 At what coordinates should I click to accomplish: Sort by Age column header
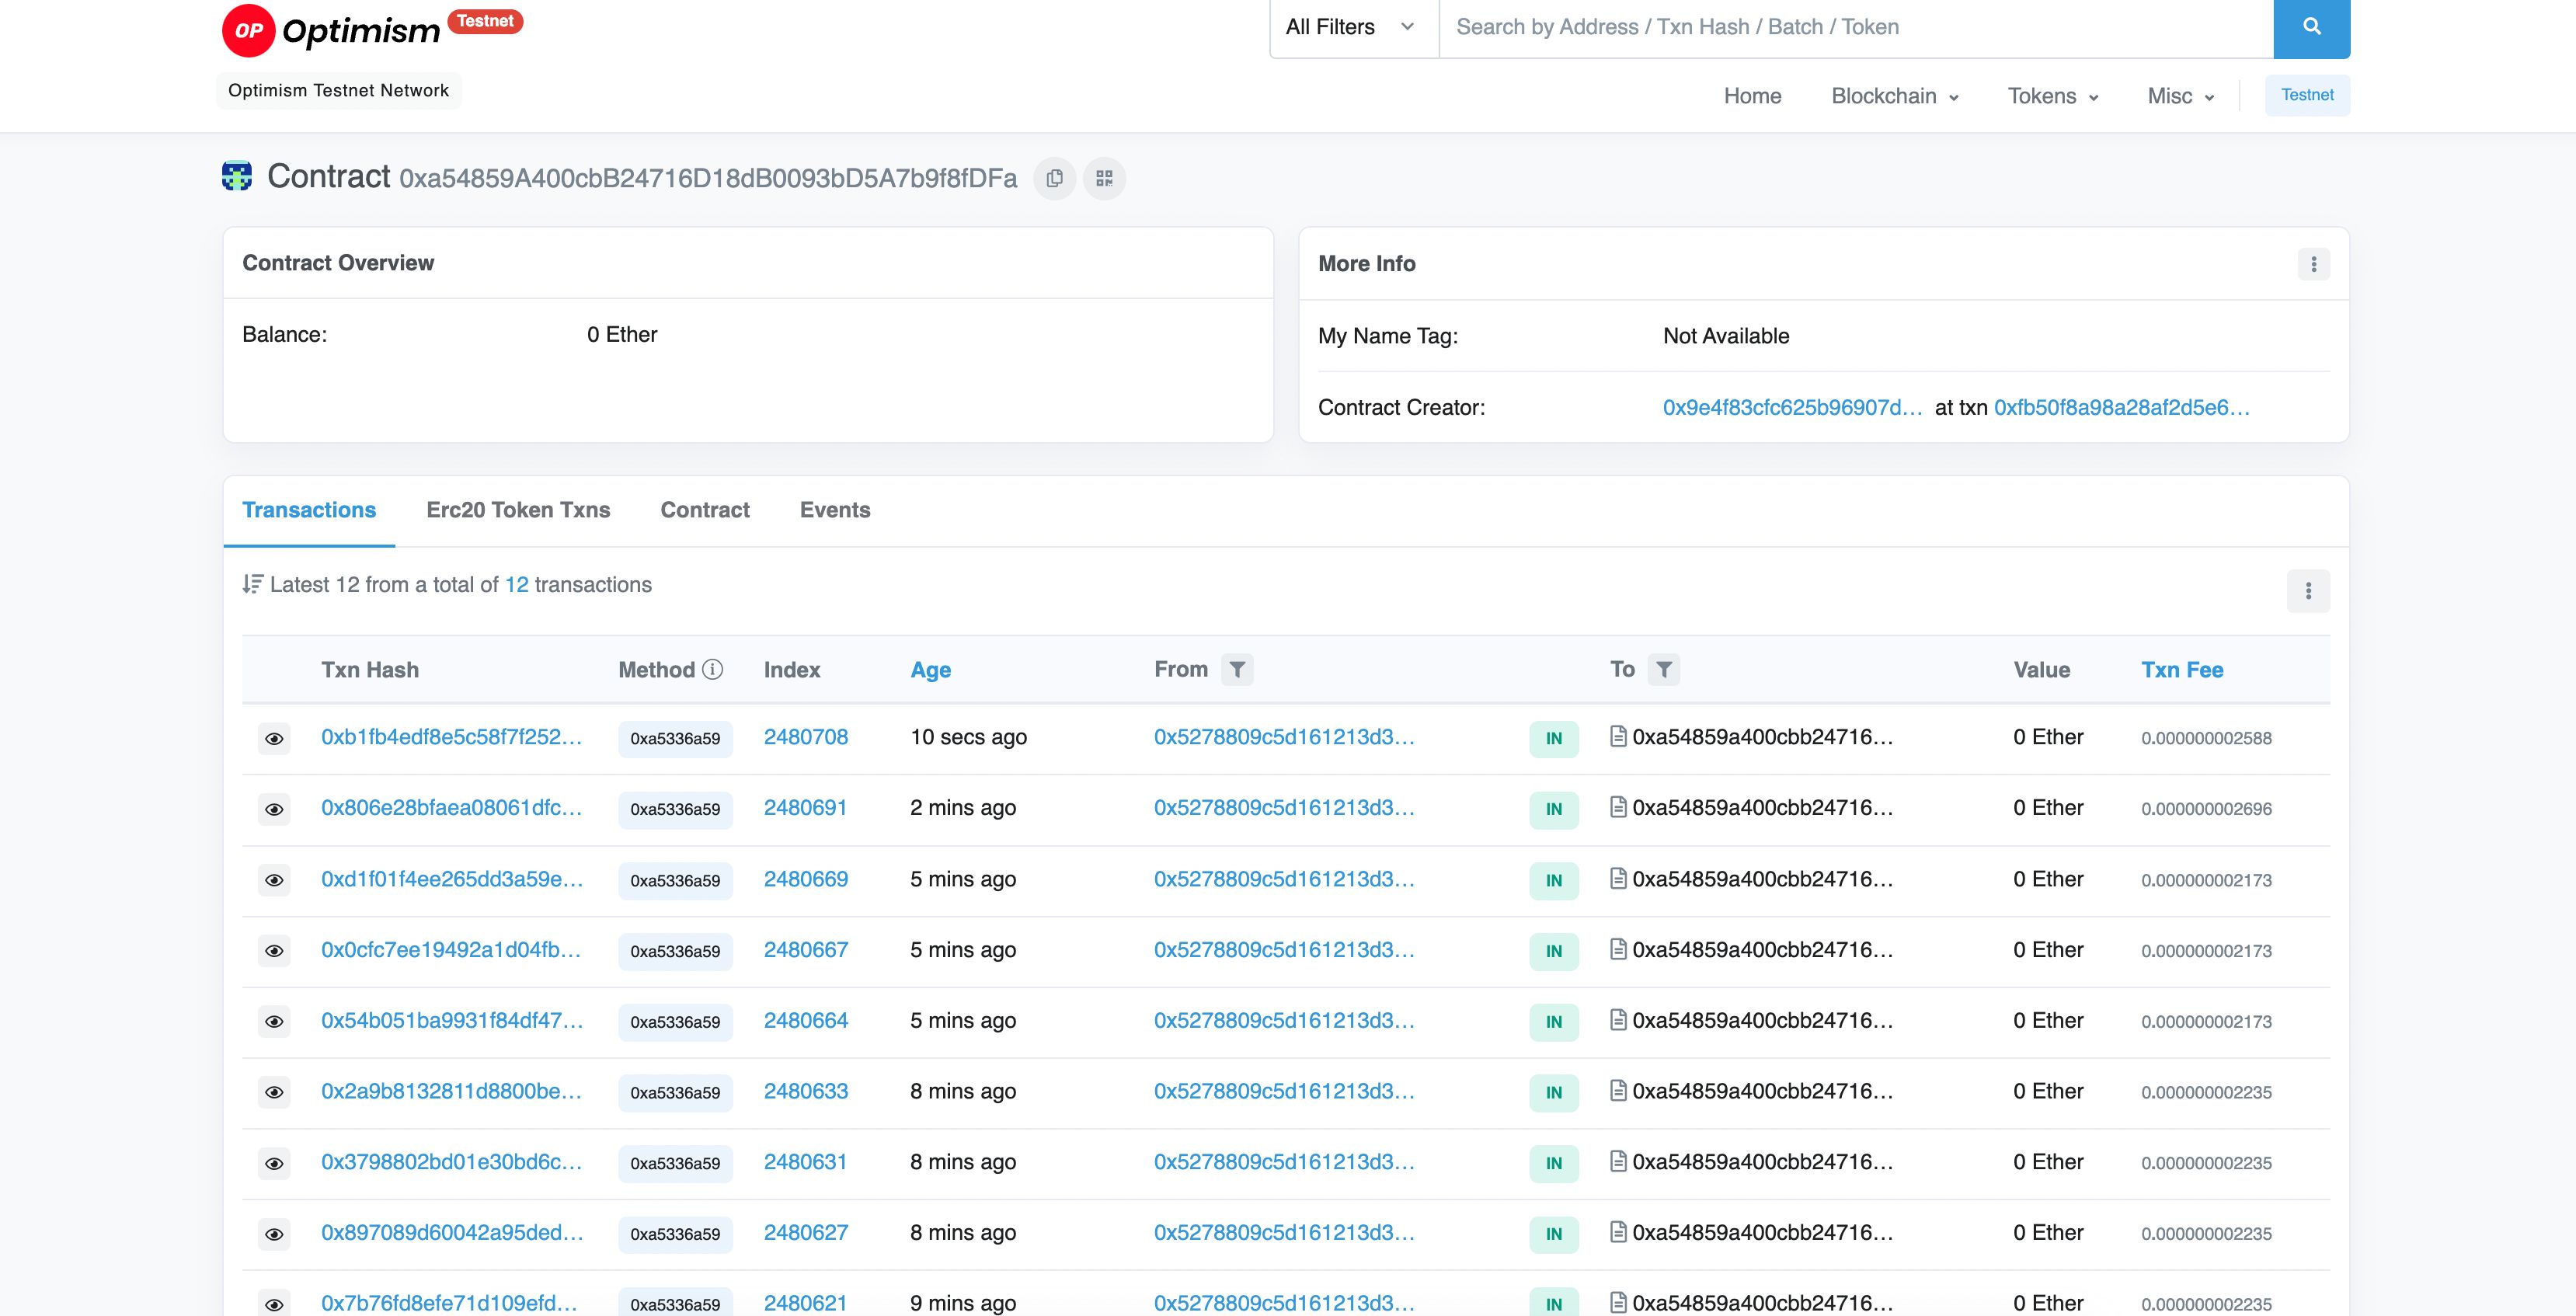(x=930, y=670)
